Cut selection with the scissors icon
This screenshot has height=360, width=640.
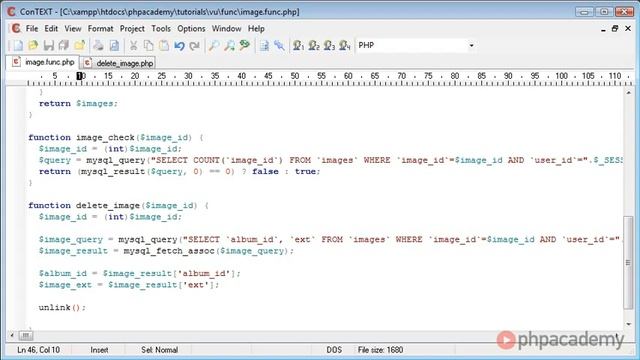point(133,45)
